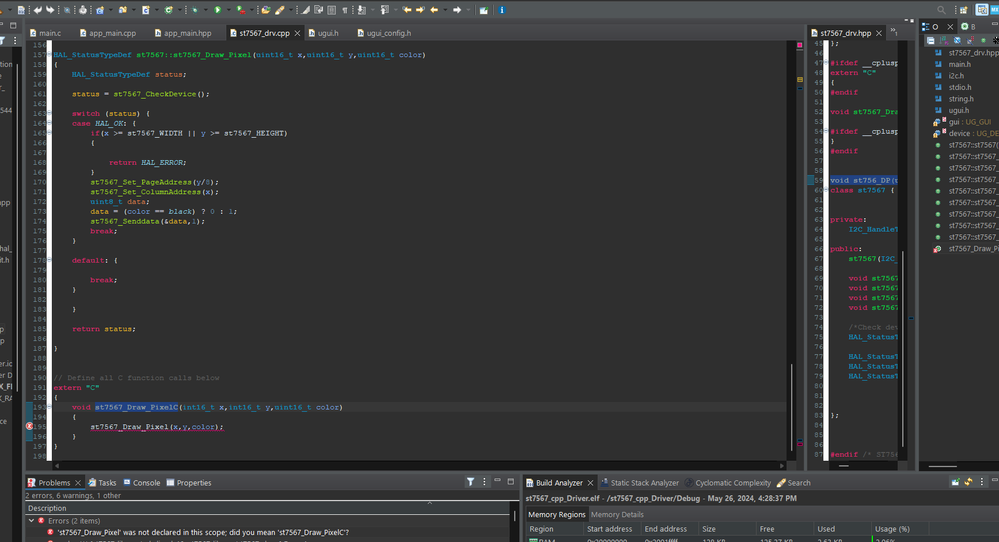Switch to the Build Targets view tab
Viewport: 999px width, 542px height.
(968, 27)
